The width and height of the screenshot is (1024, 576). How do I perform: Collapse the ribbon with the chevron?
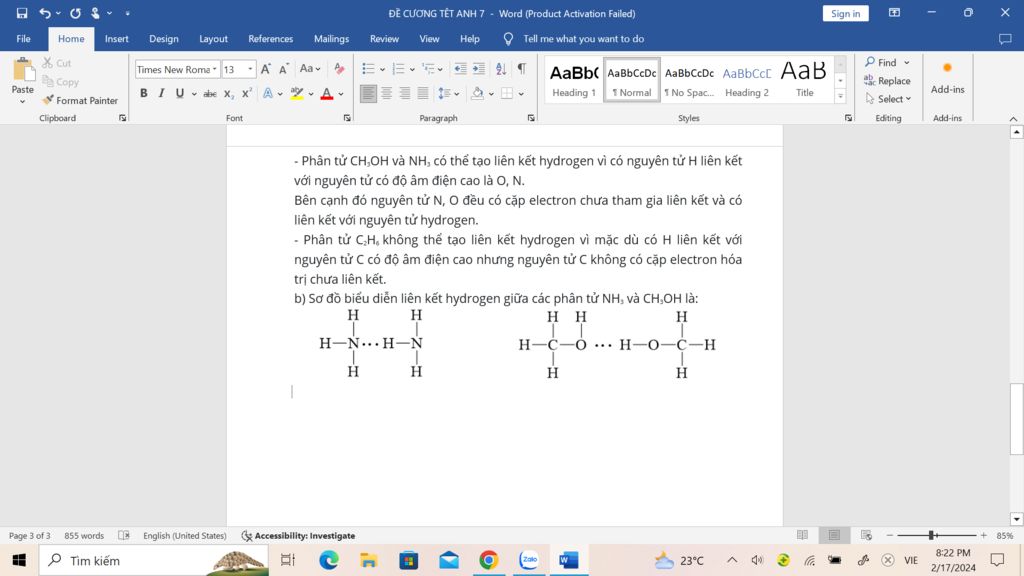pyautogui.click(x=1014, y=119)
